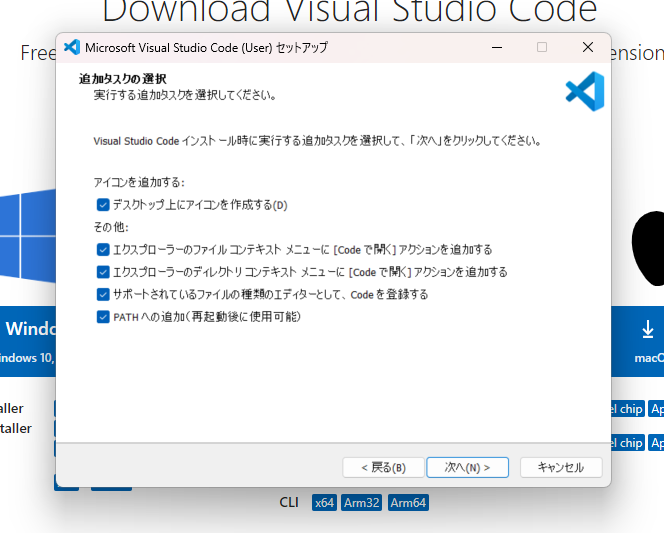
Task: Click the macOS download arrow icon
Action: tap(648, 329)
